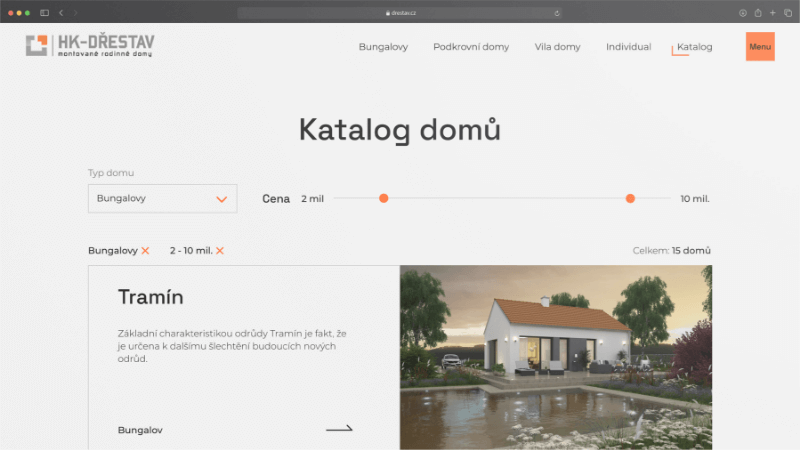The height and width of the screenshot is (450, 800).
Task: Open the Typ domu dropdown
Action: tap(162, 198)
